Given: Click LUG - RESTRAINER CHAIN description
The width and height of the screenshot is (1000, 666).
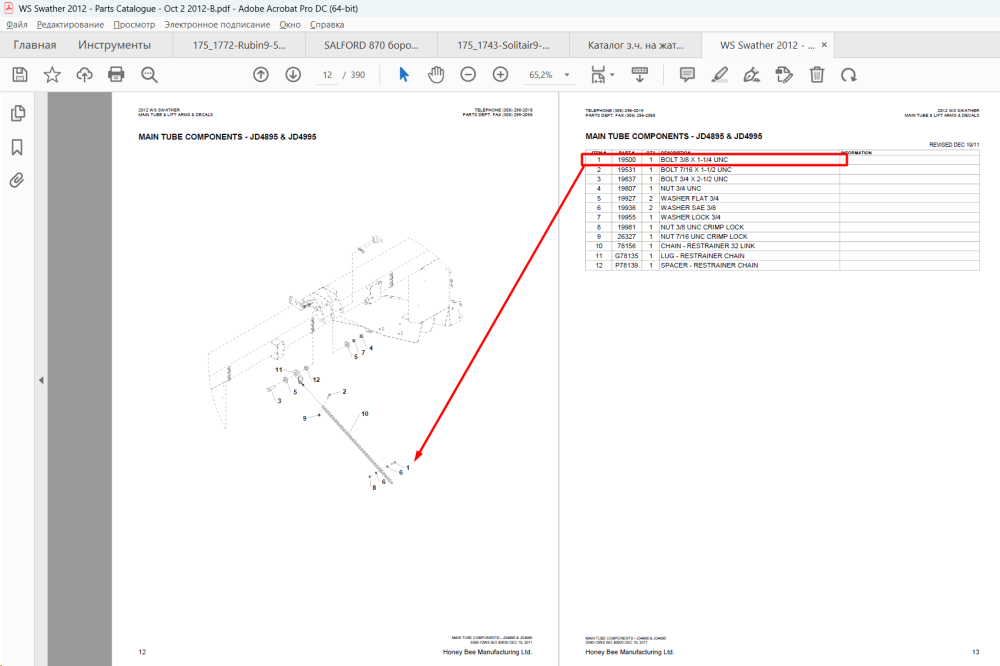Looking at the screenshot, I should 702,256.
